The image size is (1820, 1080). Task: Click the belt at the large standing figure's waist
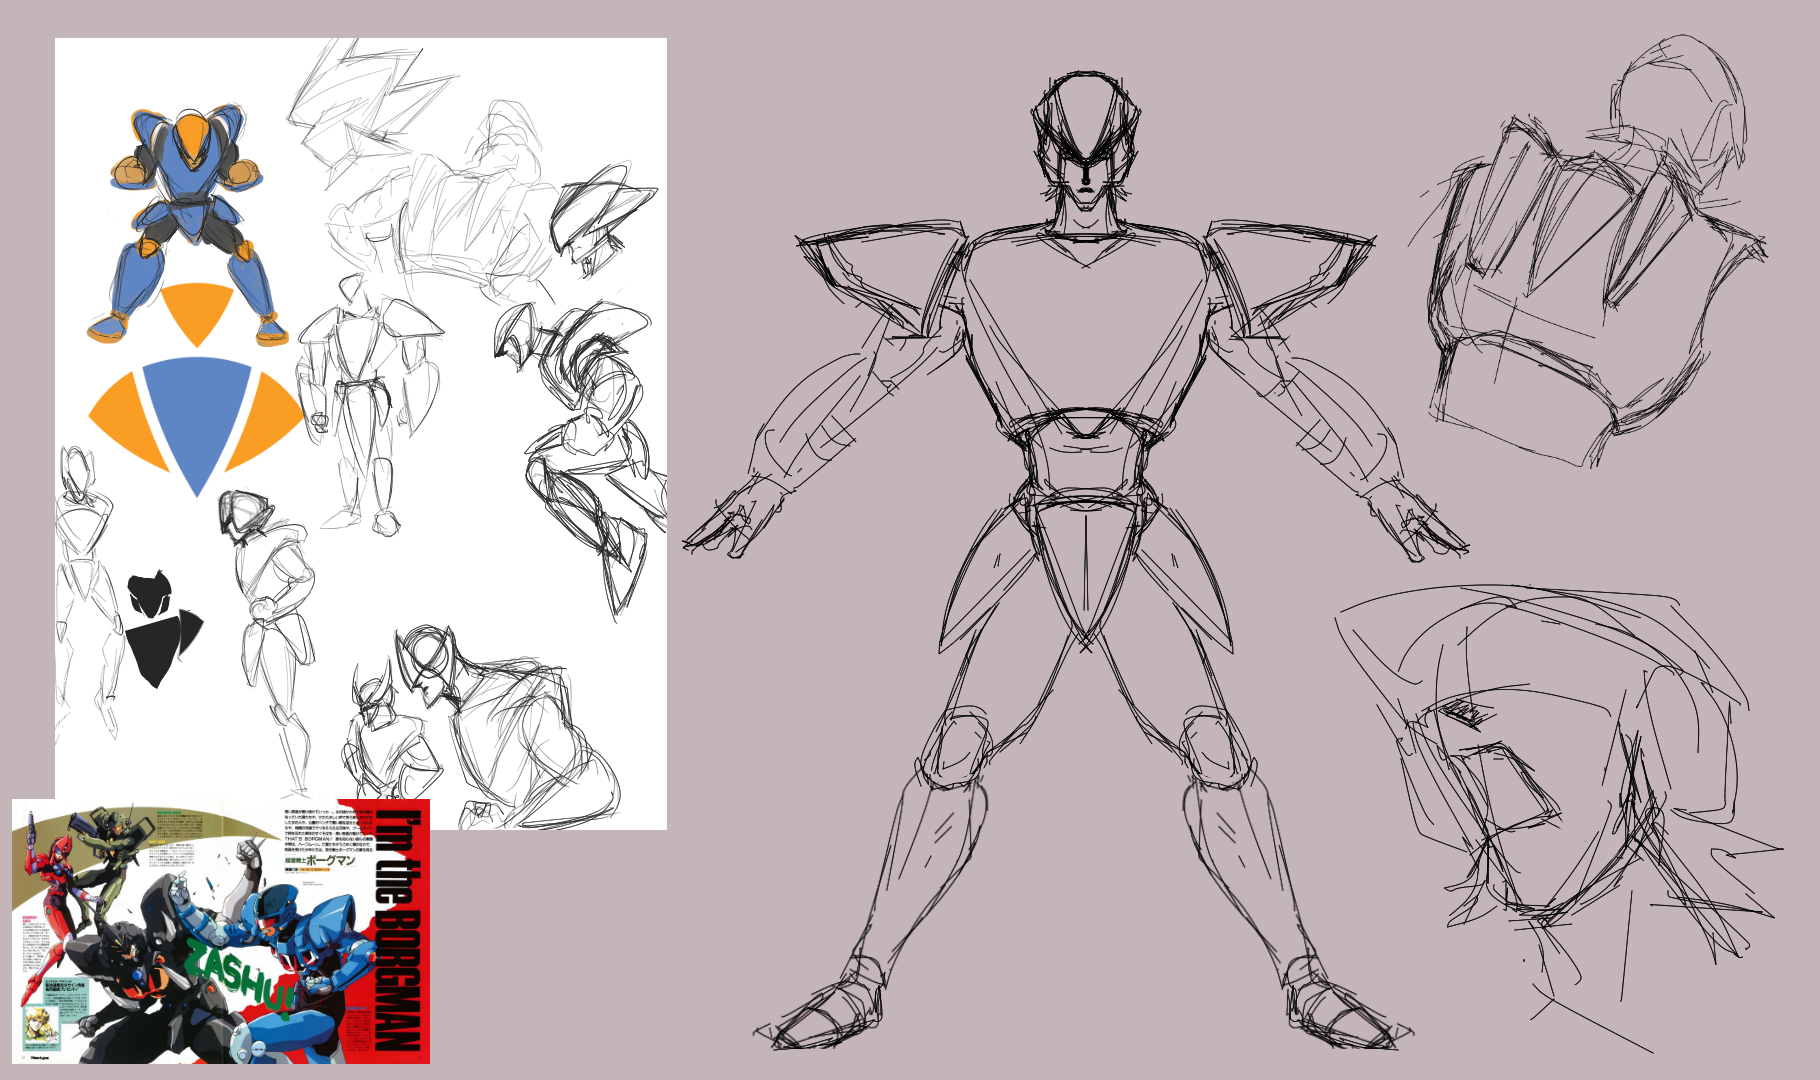(1082, 432)
